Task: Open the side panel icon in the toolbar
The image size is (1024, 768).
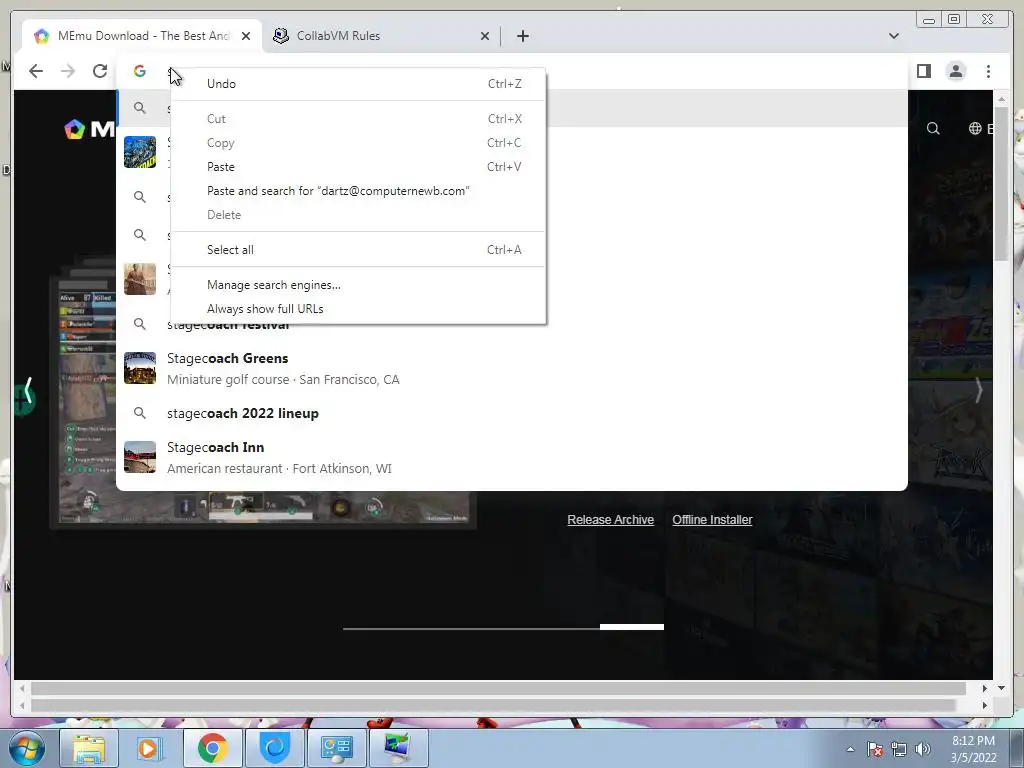Action: point(923,71)
